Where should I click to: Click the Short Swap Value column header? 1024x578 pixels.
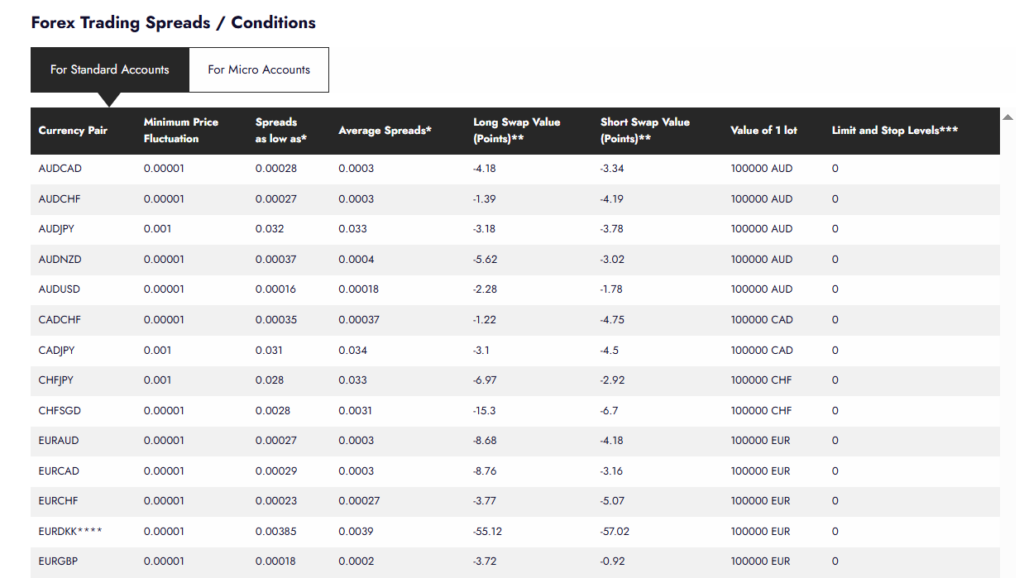pyautogui.click(x=645, y=130)
